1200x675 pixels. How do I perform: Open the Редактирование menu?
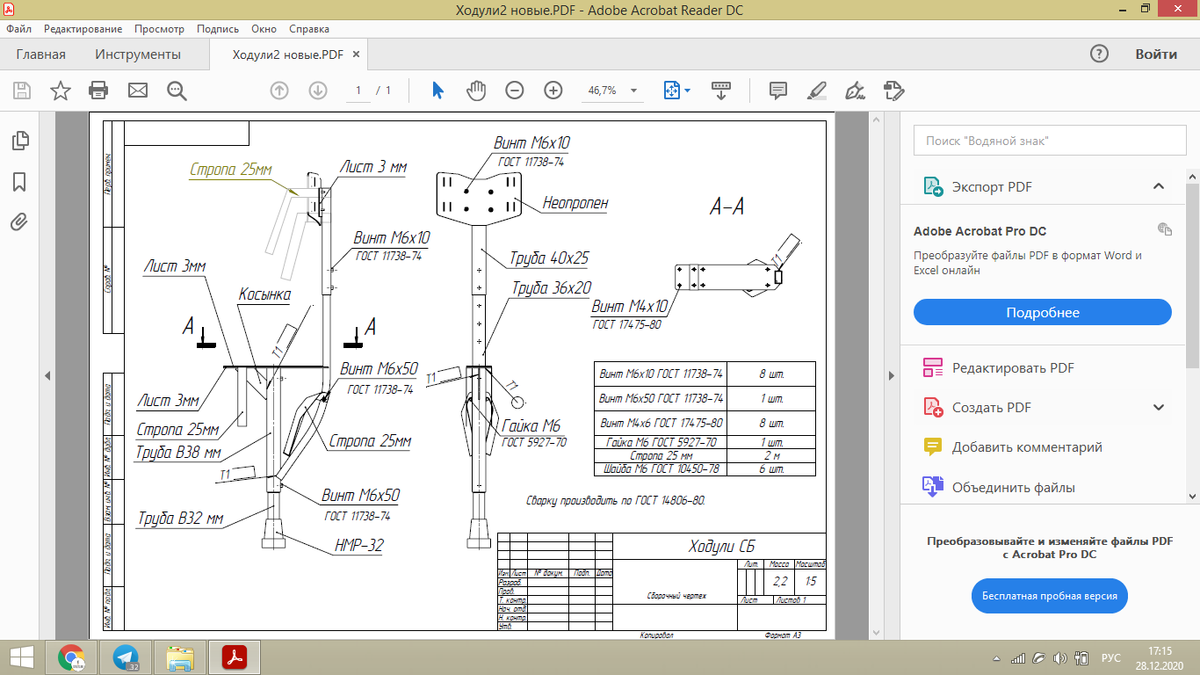click(83, 29)
